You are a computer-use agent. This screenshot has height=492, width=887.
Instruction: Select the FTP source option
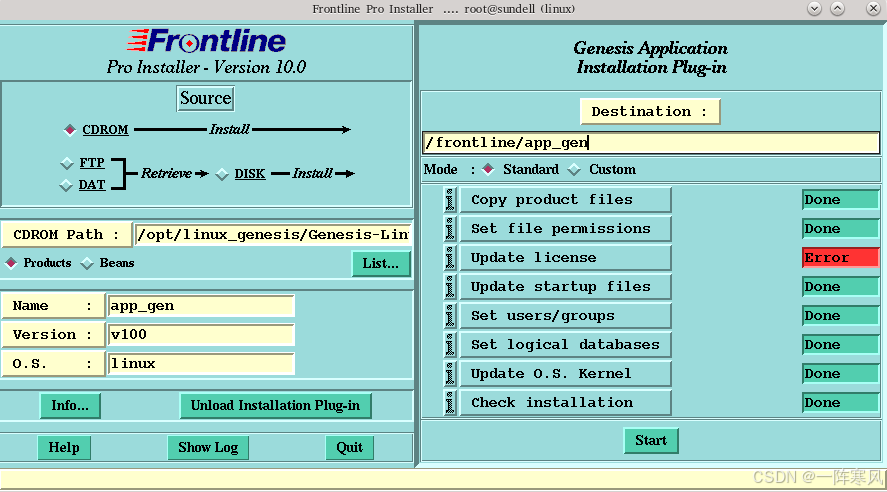67,163
